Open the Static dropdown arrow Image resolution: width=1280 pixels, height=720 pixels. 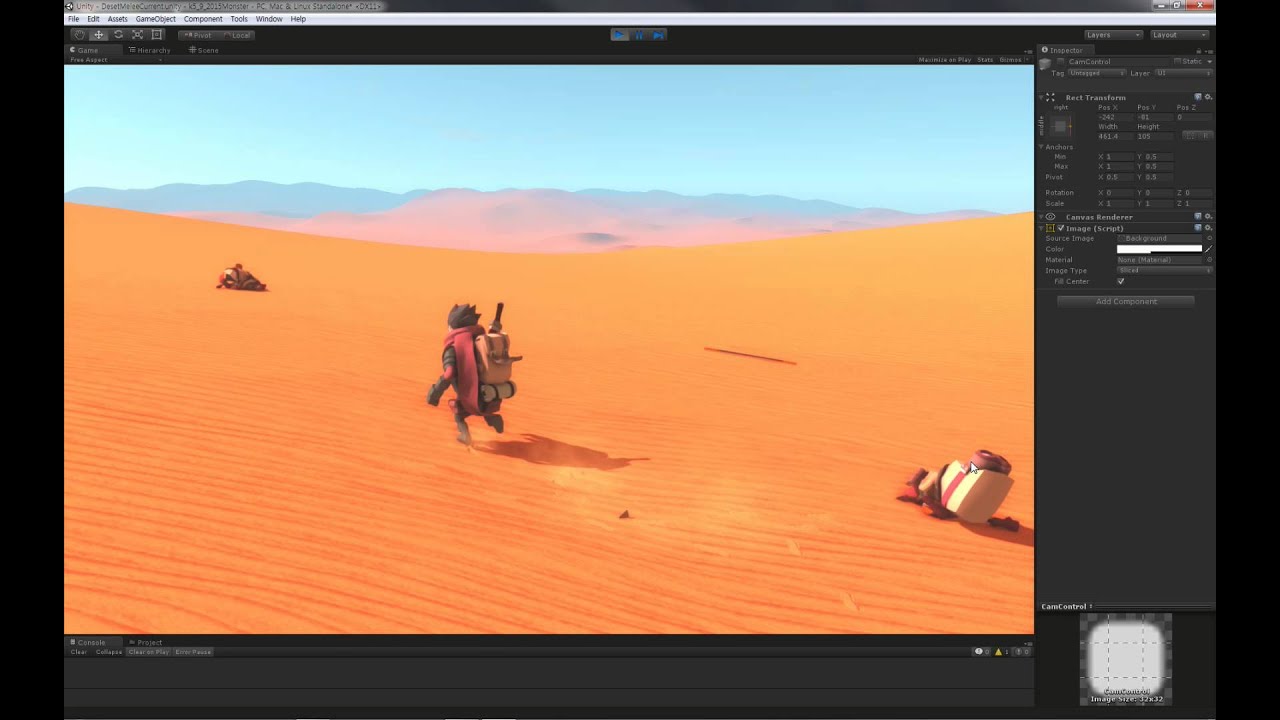tap(1208, 62)
